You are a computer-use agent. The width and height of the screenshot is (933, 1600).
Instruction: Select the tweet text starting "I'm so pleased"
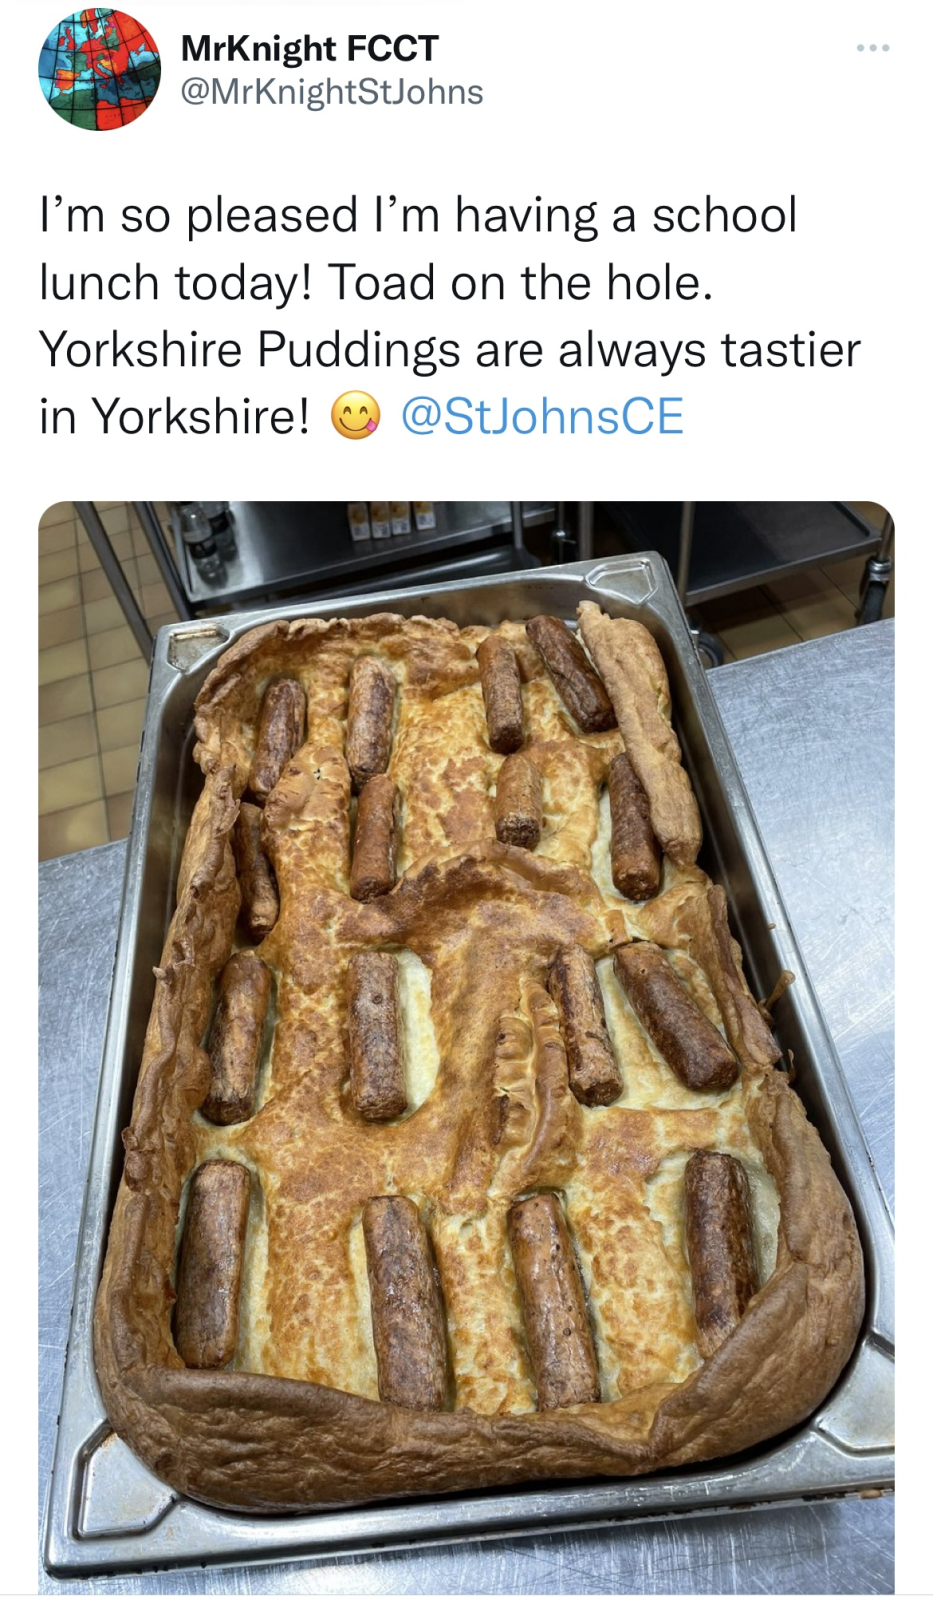point(450,315)
